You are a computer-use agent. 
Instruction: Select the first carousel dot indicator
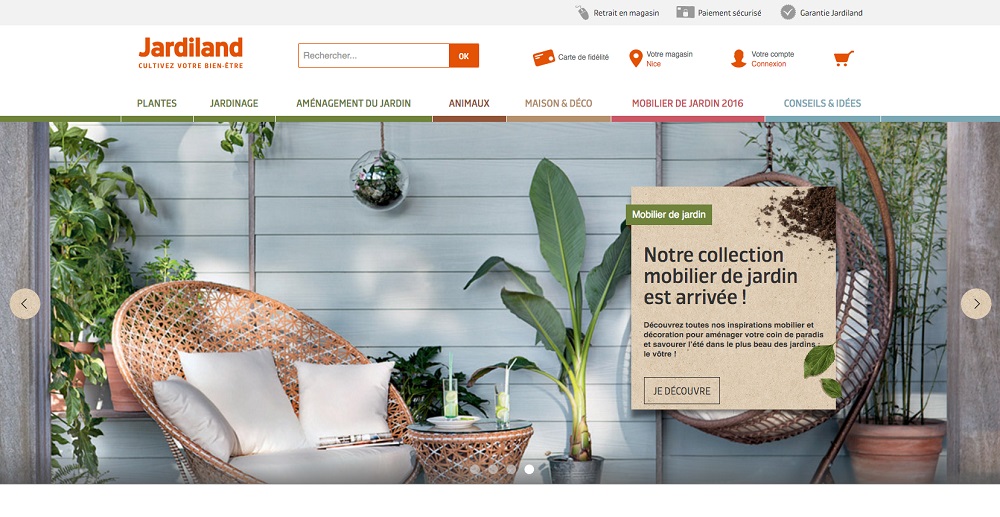point(474,469)
